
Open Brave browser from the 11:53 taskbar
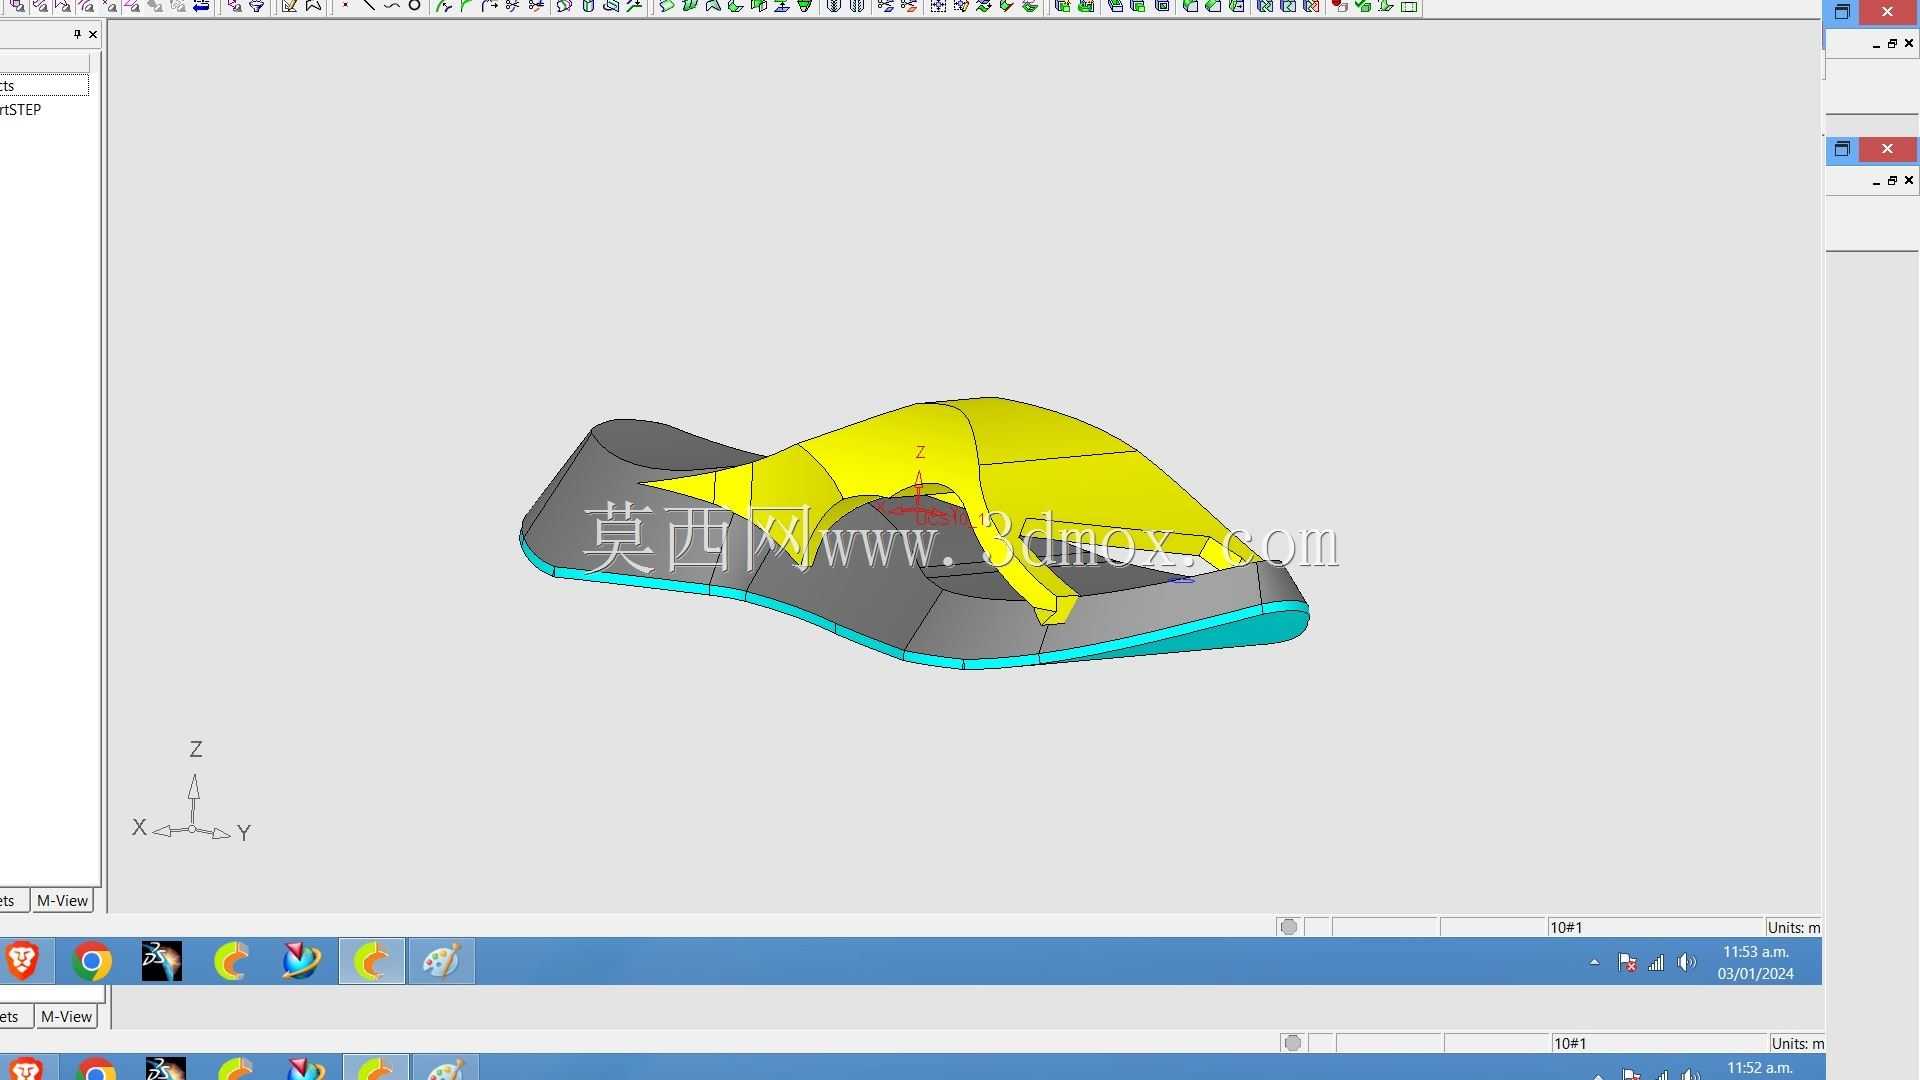point(21,961)
